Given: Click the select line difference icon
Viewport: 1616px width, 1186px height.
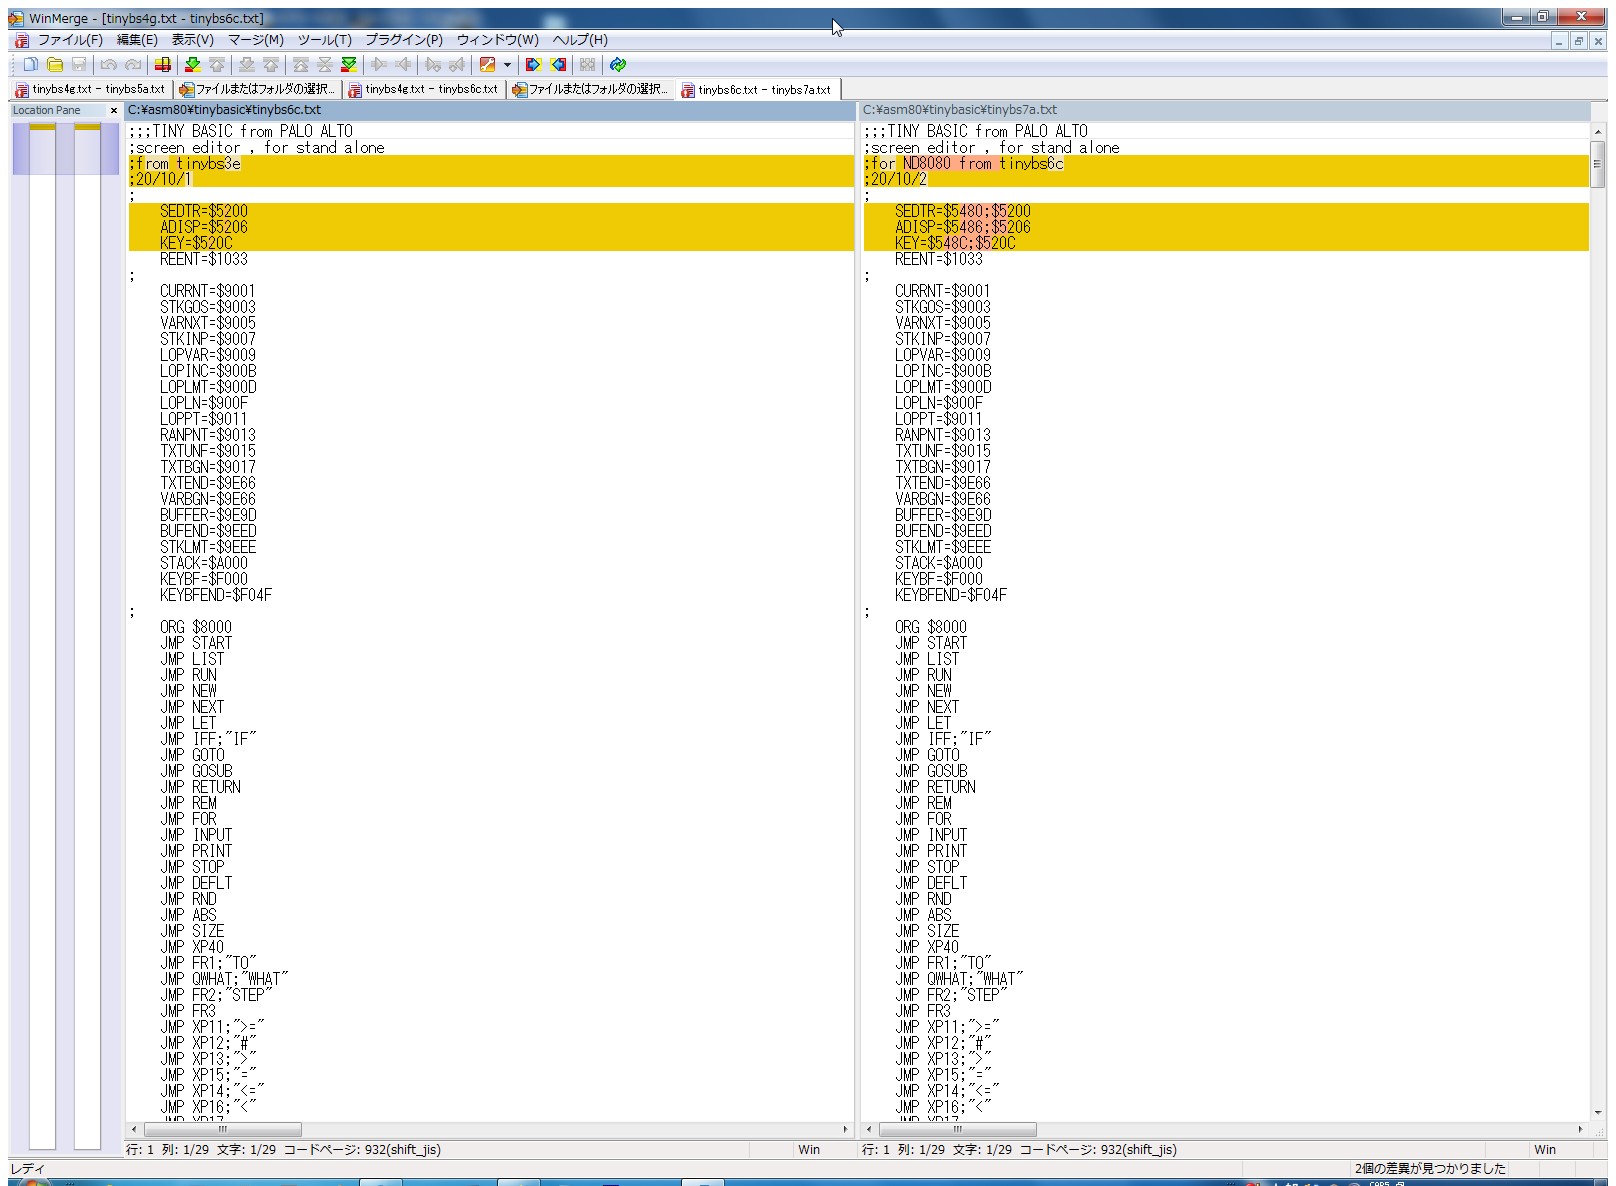Looking at the screenshot, I should 162,64.
